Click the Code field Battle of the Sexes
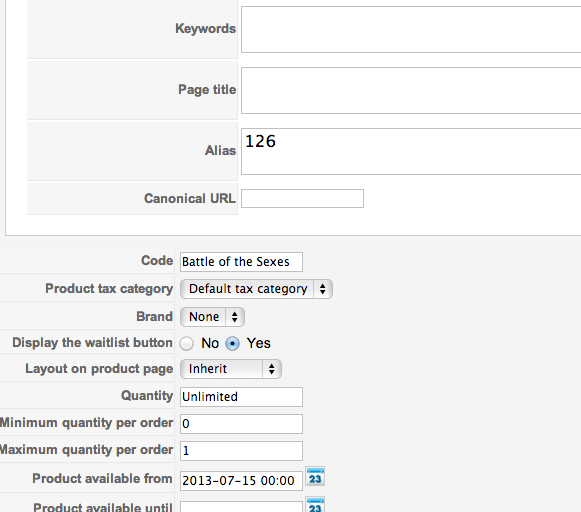 (x=241, y=262)
